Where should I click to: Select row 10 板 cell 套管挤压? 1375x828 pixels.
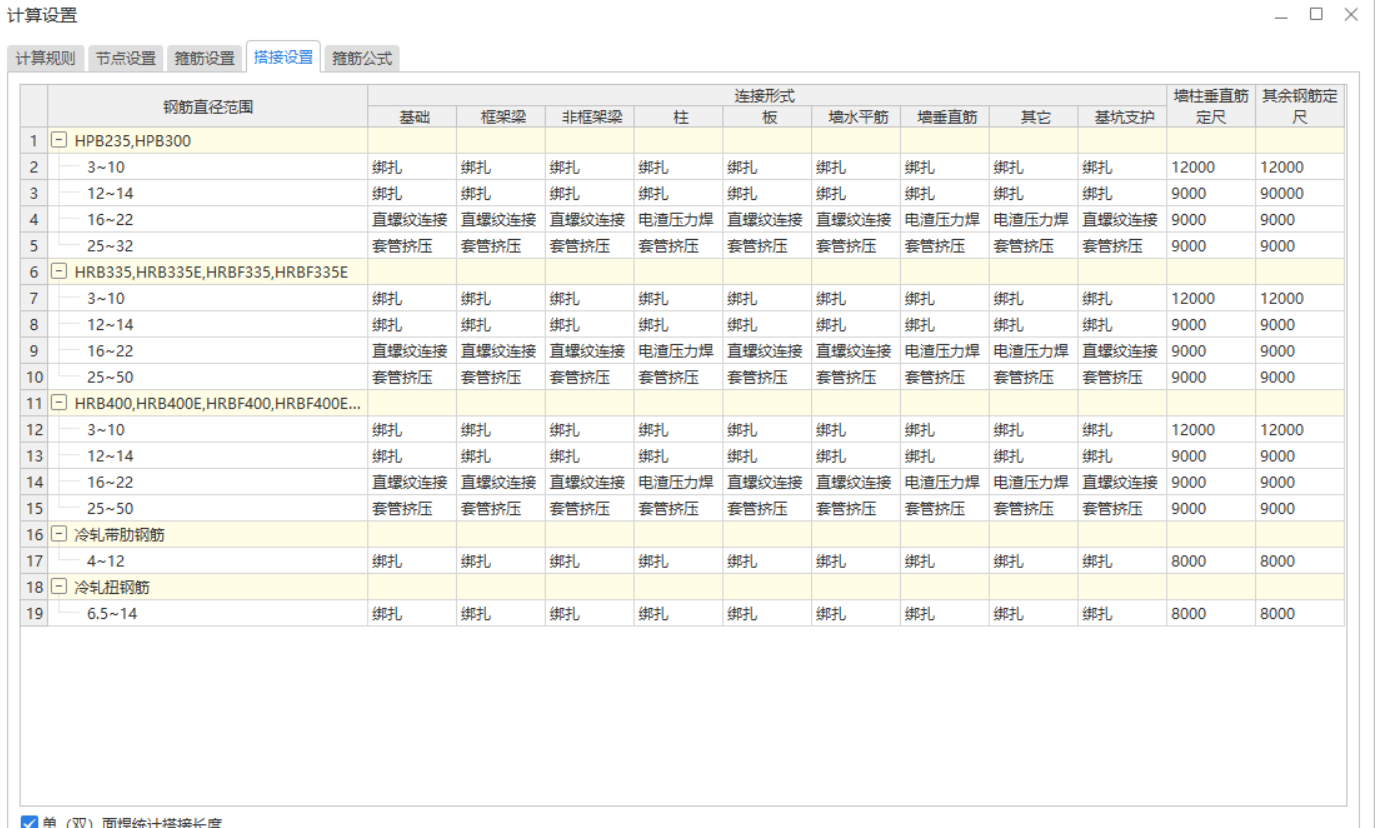pos(767,377)
